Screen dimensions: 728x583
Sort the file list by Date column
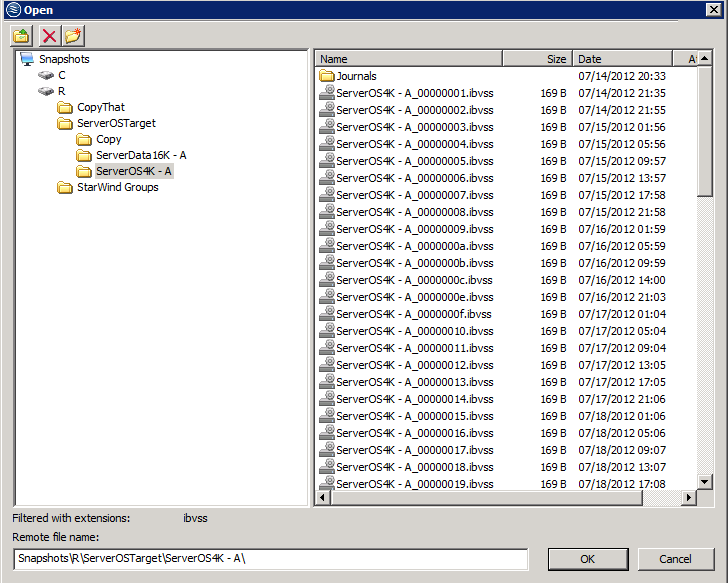point(623,59)
